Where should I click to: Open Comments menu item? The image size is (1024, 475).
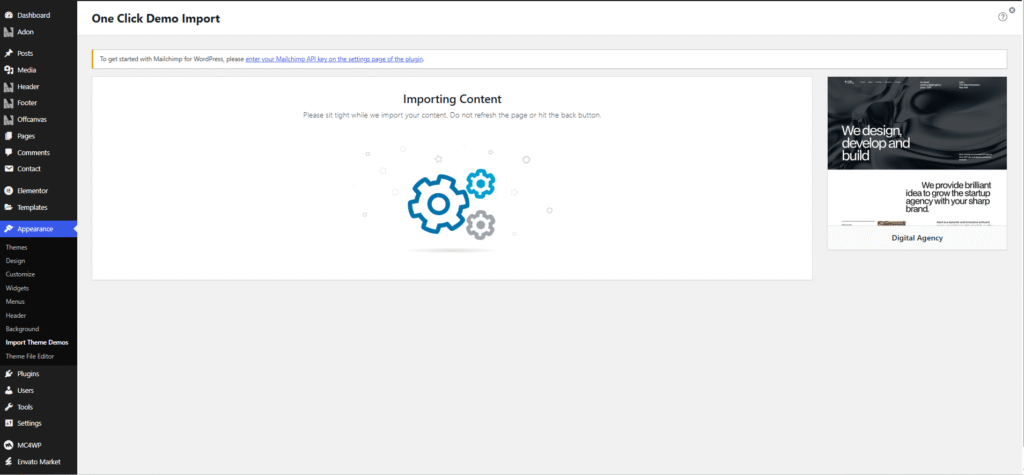tap(34, 152)
